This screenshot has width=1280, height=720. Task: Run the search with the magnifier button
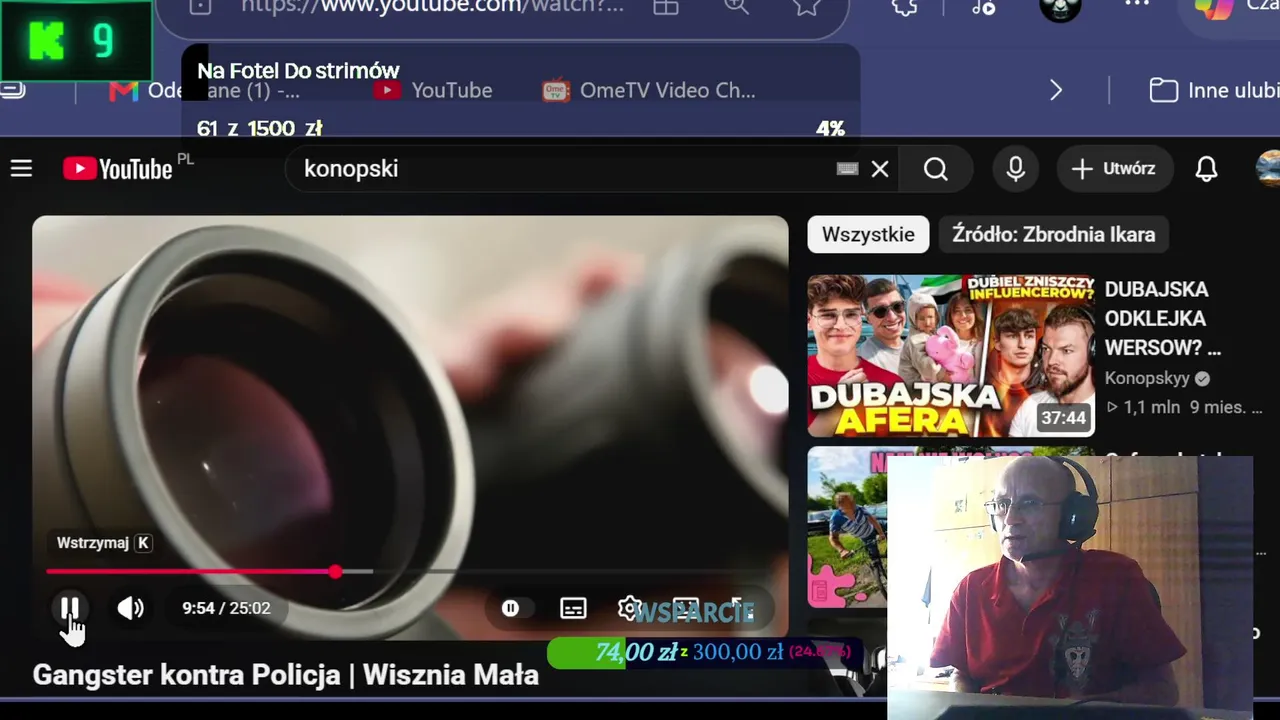coord(936,169)
